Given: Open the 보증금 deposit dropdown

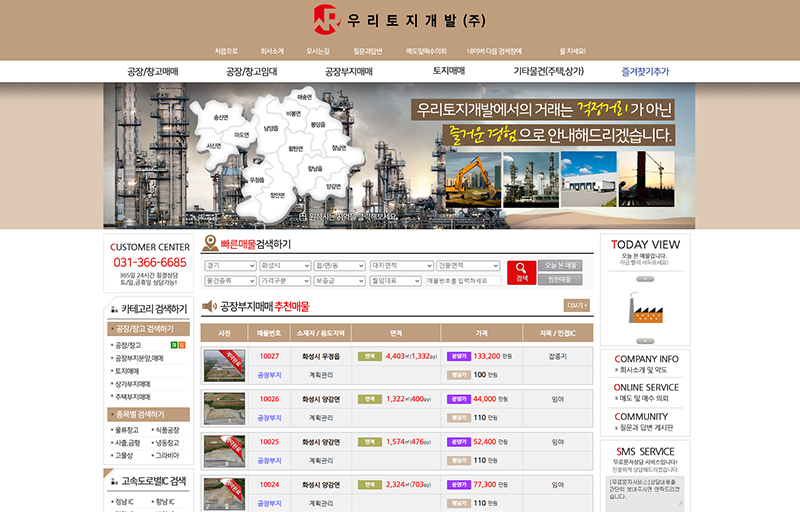Looking at the screenshot, I should pyautogui.click(x=339, y=281).
